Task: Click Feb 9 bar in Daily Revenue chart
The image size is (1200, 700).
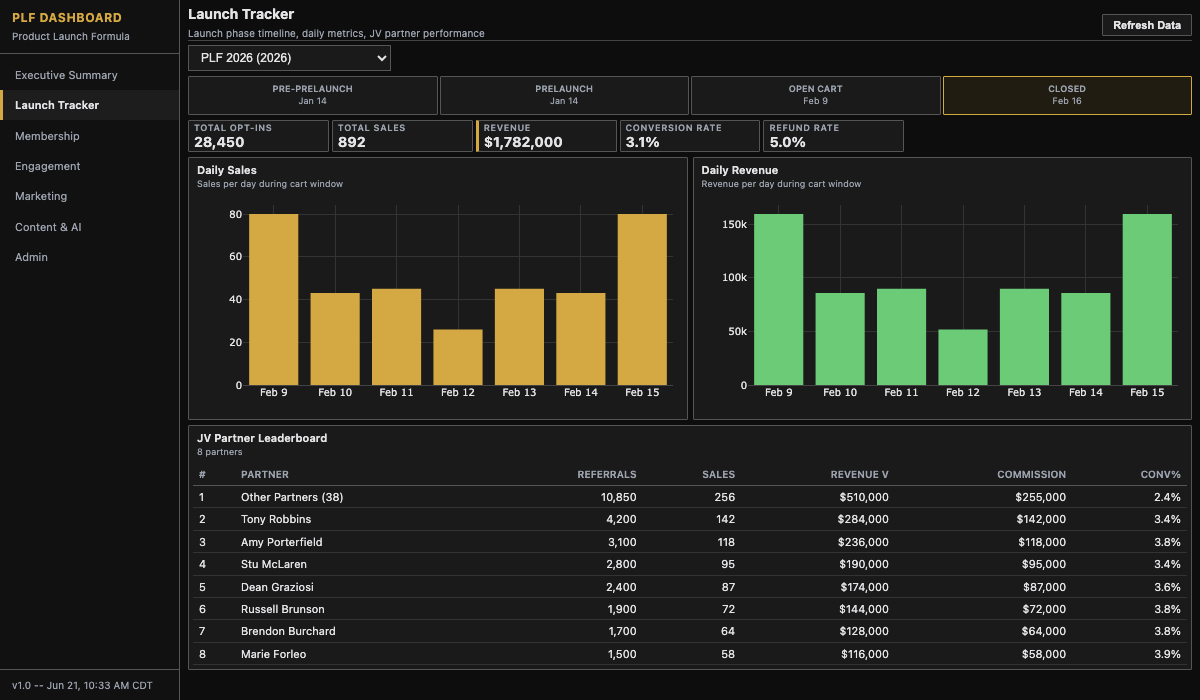Action: (778, 299)
